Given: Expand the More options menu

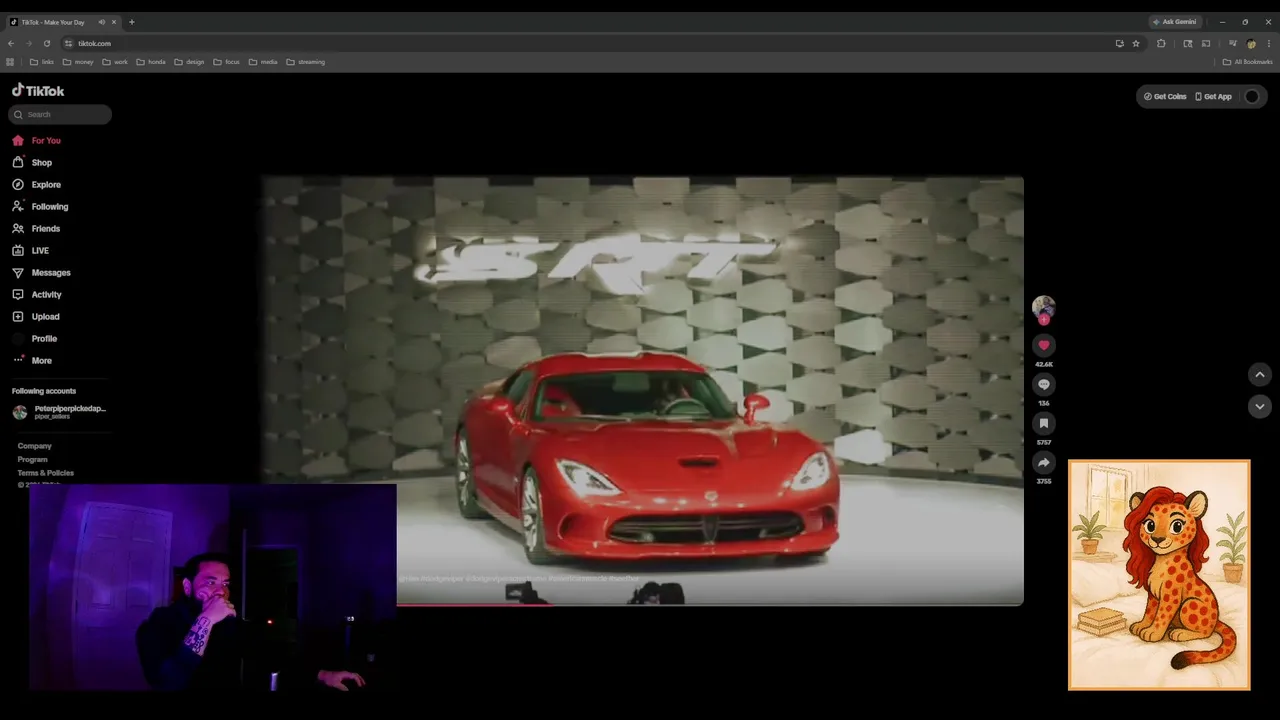Looking at the screenshot, I should coord(32,361).
